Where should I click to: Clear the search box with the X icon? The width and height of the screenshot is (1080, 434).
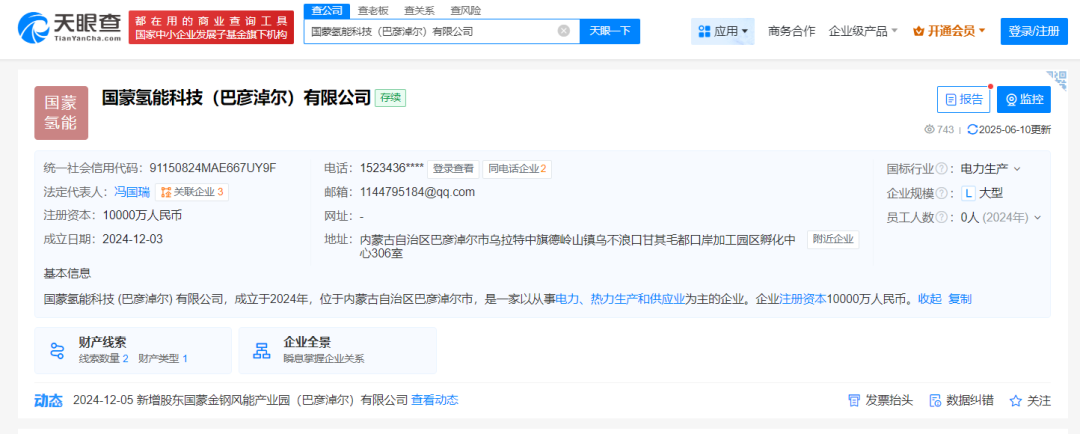[x=563, y=31]
